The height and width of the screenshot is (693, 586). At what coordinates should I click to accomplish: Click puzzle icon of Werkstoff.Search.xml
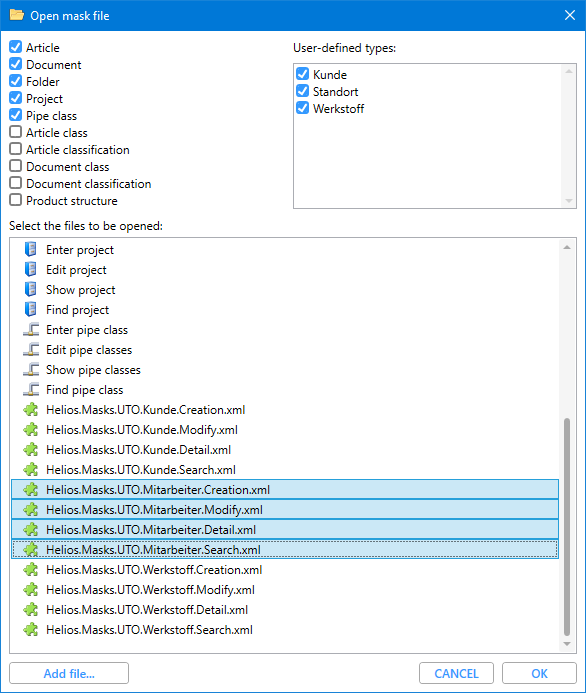pos(31,630)
